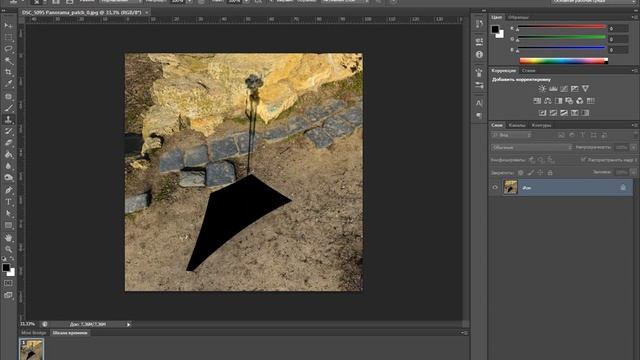The width and height of the screenshot is (640, 360).
Task: Open History panel icon in dock
Action: tap(479, 24)
